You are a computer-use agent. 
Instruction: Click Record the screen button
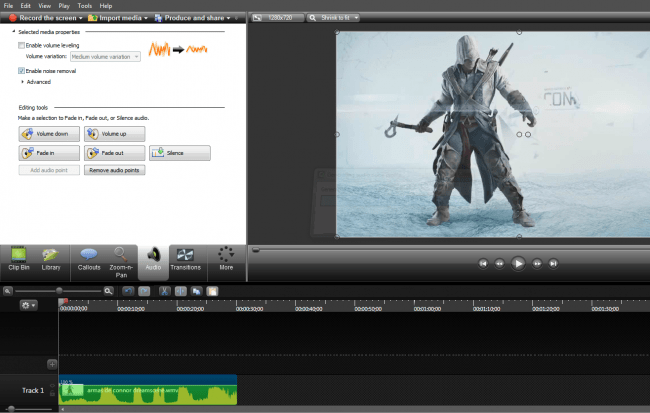(43, 18)
